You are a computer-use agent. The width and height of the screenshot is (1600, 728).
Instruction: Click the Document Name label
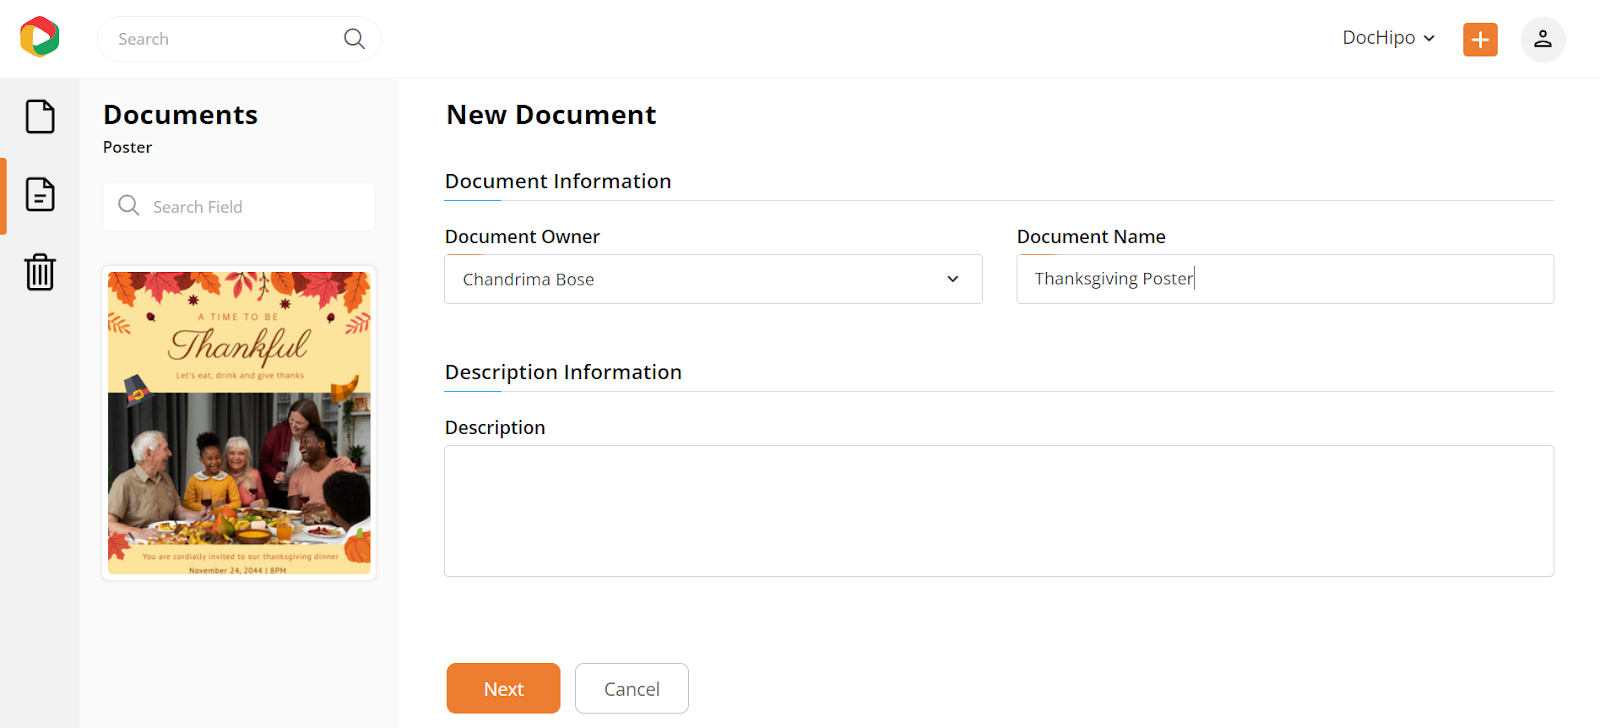click(x=1091, y=237)
